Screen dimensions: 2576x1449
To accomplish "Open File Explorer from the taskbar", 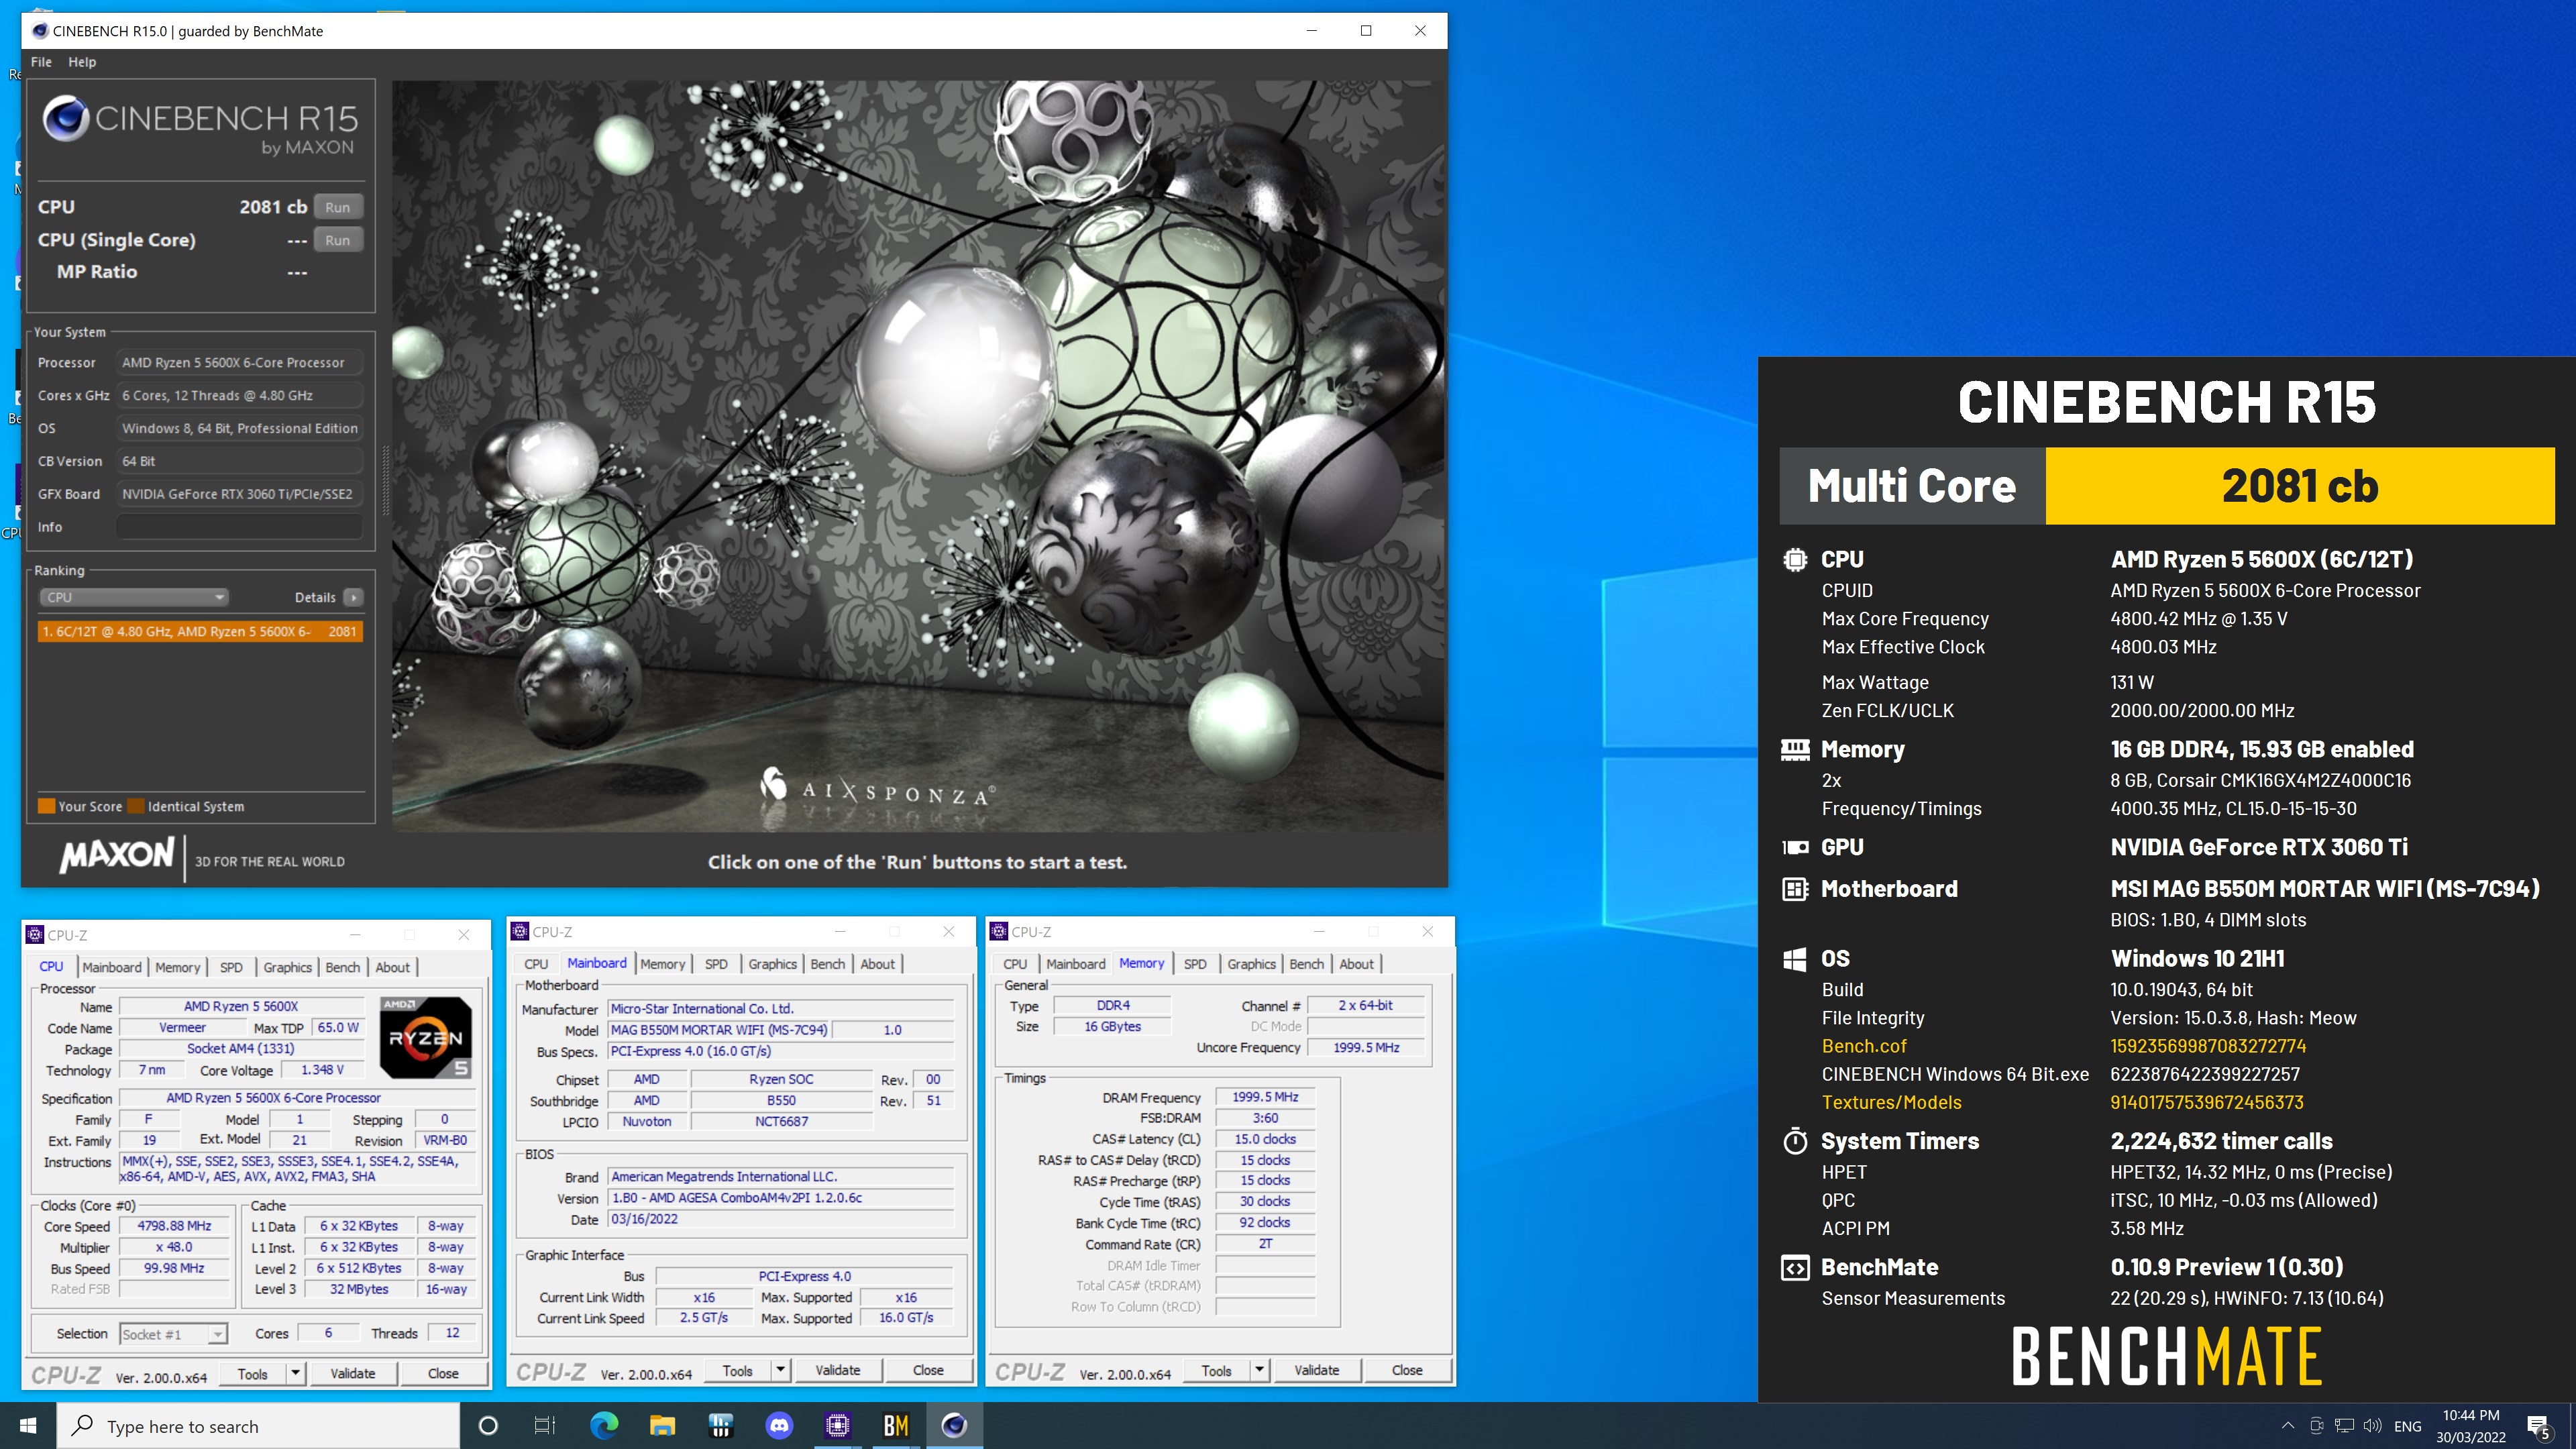I will pyautogui.click(x=662, y=1426).
